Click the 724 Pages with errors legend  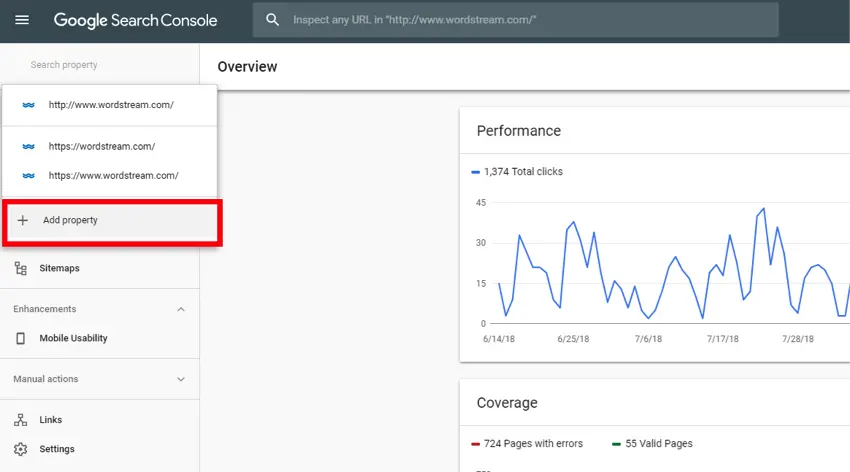click(527, 444)
